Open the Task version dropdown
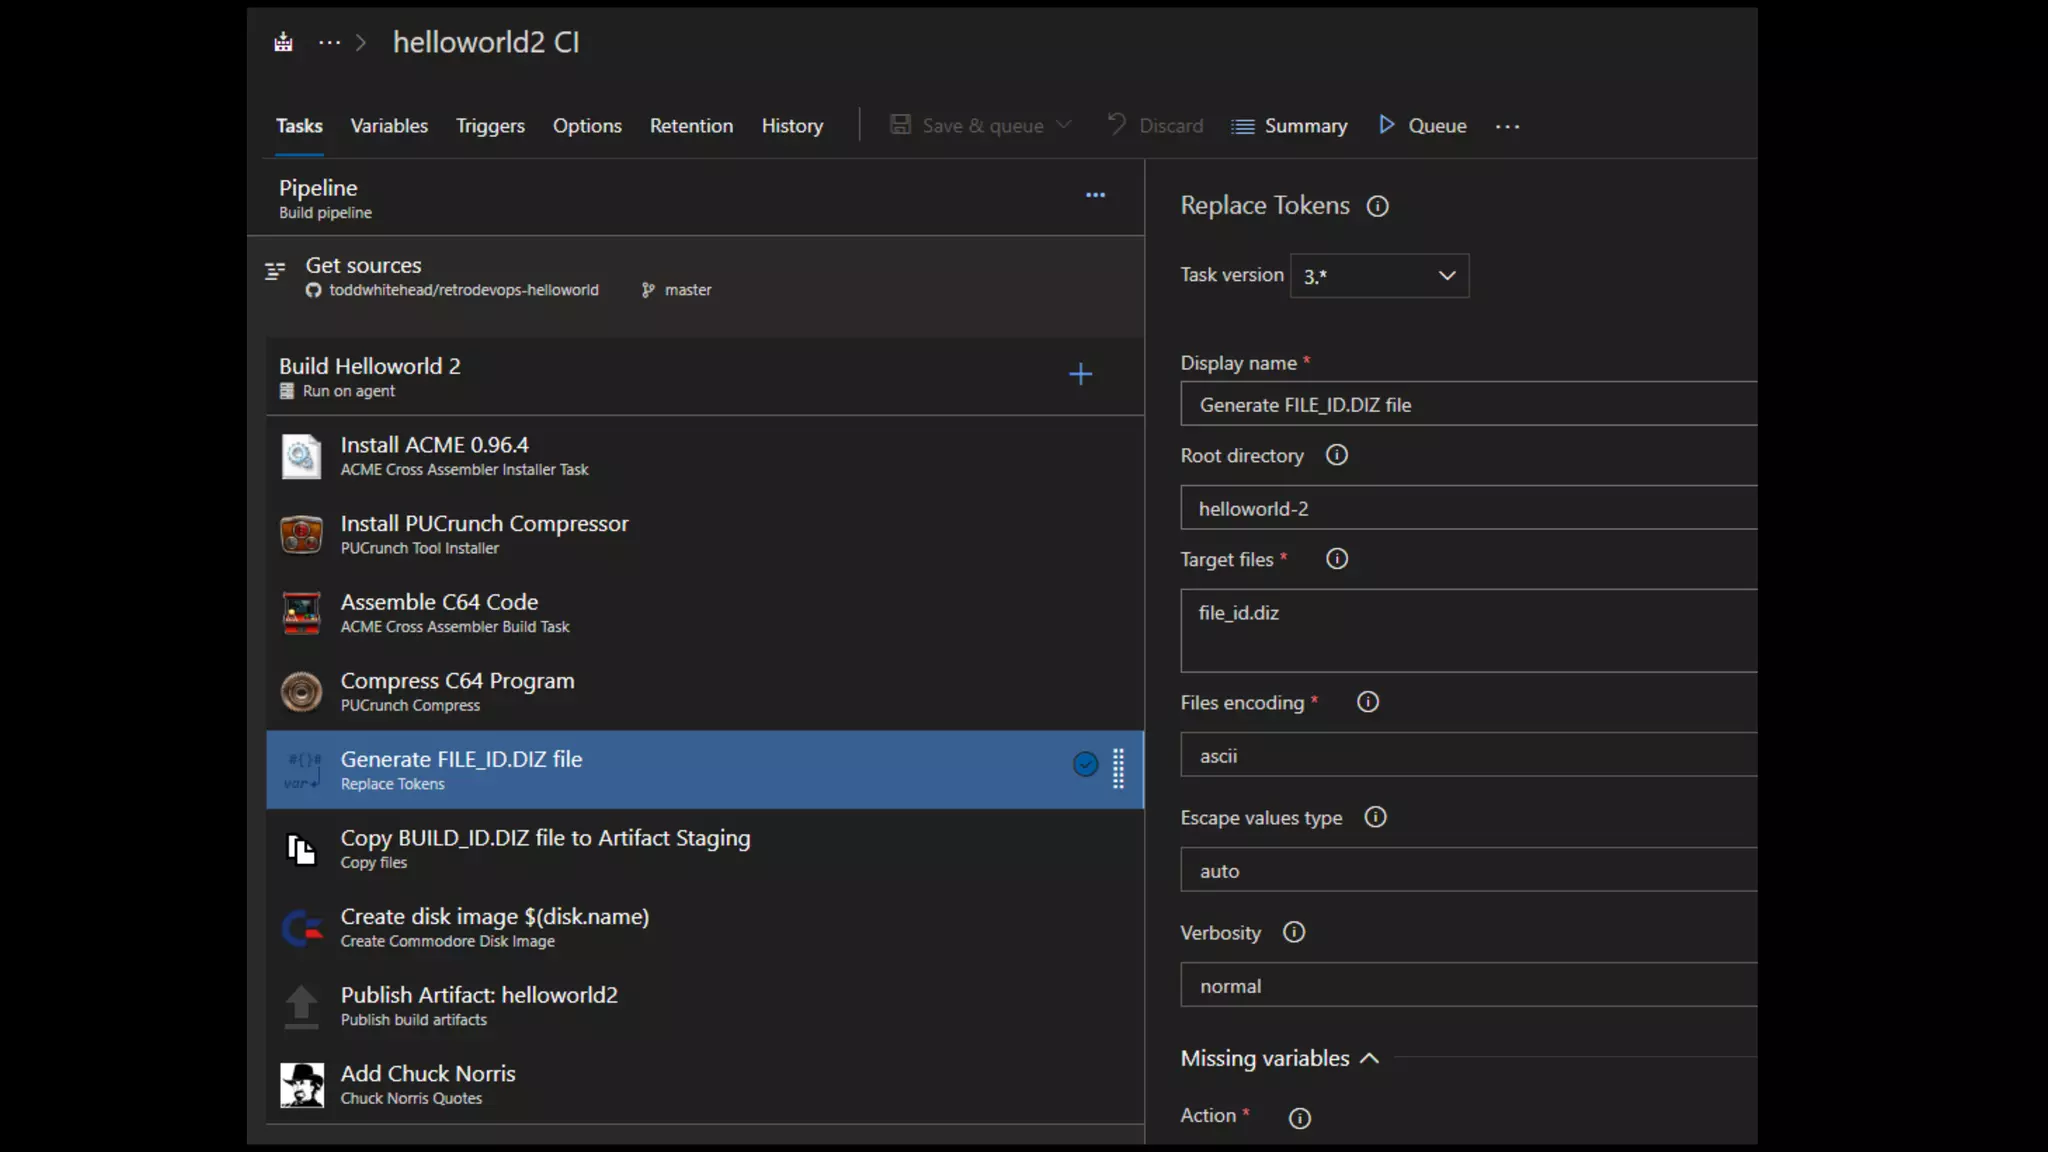This screenshot has height=1152, width=2048. point(1379,276)
